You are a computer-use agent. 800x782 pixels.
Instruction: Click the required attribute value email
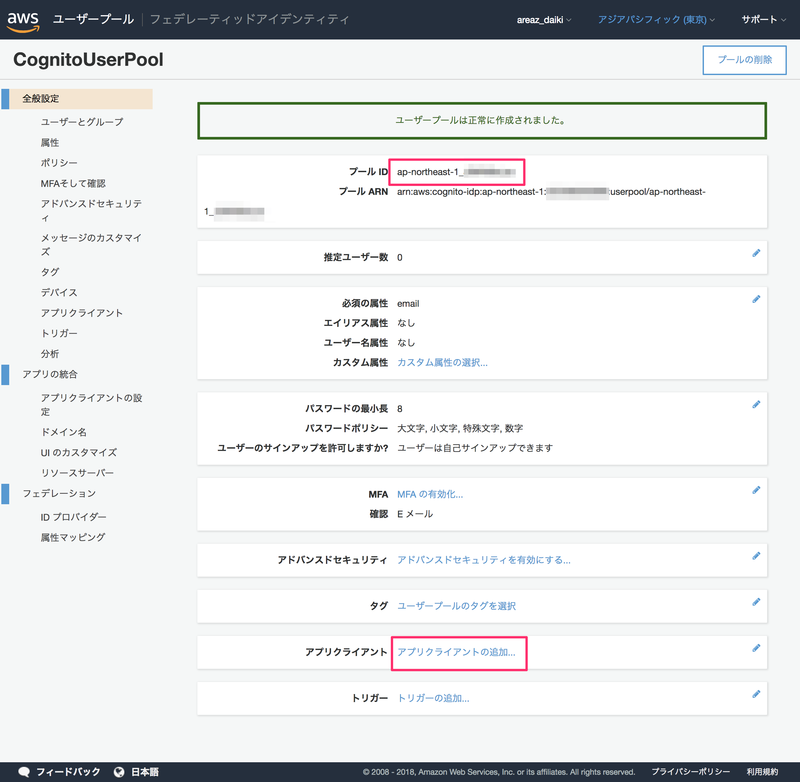pyautogui.click(x=408, y=304)
